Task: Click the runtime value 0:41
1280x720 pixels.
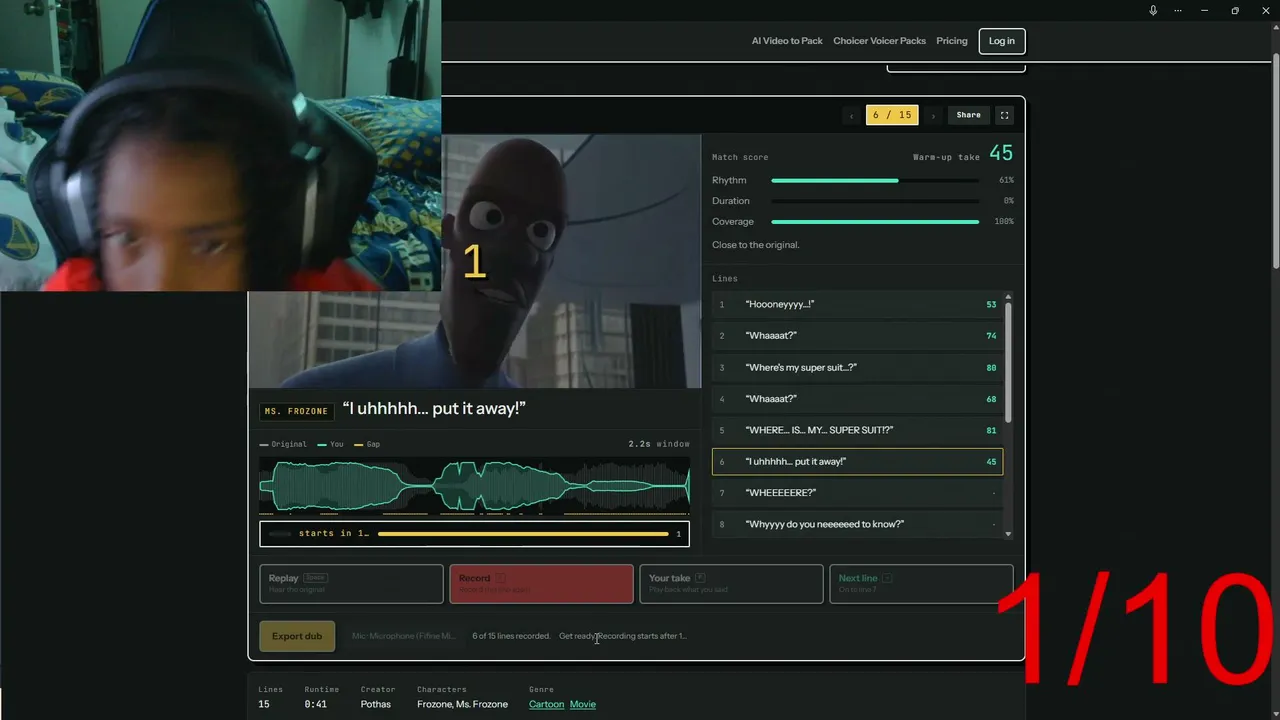Action: tap(315, 704)
